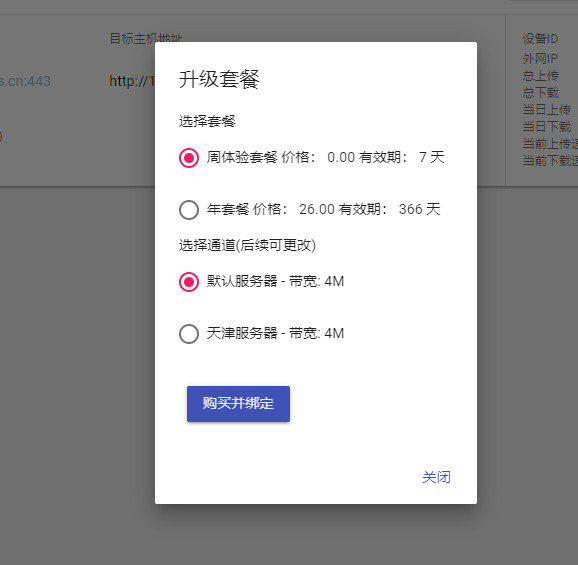Close the dialog via 关闭 link
This screenshot has height=565, width=578.
coord(436,477)
